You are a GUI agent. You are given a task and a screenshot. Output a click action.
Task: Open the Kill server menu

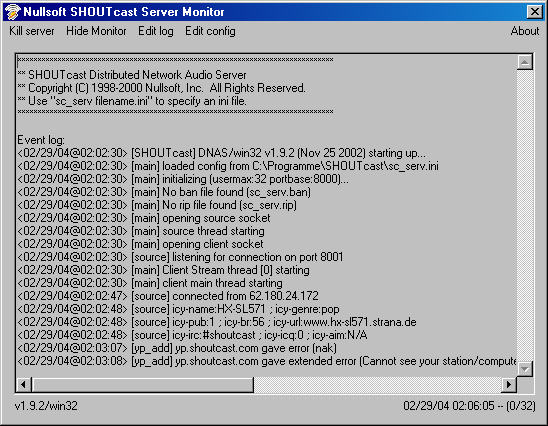(32, 31)
